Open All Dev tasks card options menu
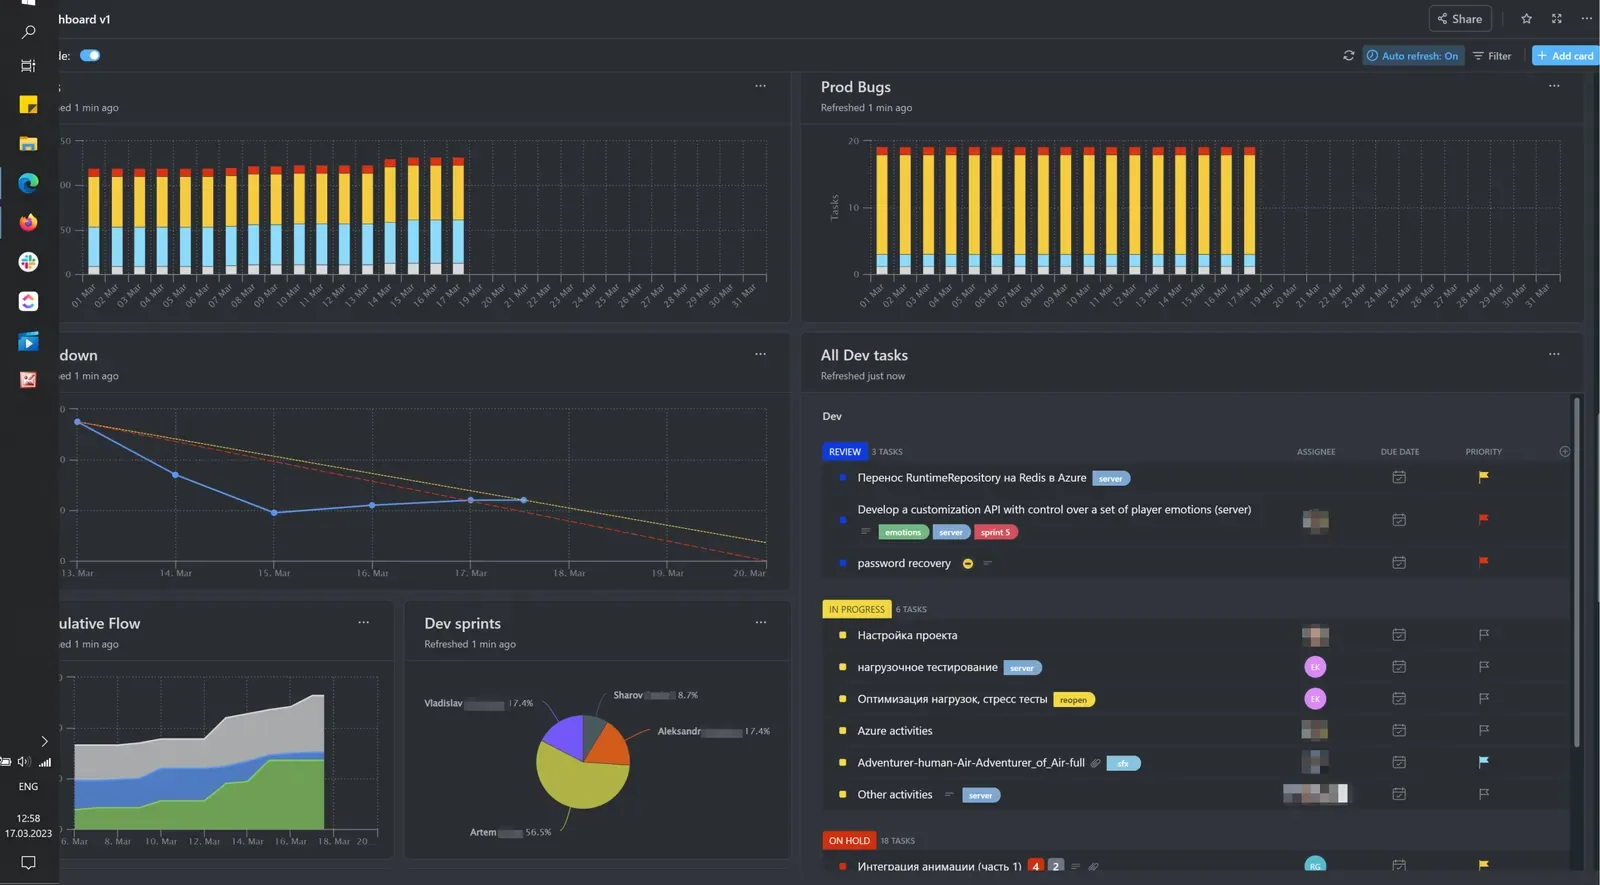 (1554, 354)
